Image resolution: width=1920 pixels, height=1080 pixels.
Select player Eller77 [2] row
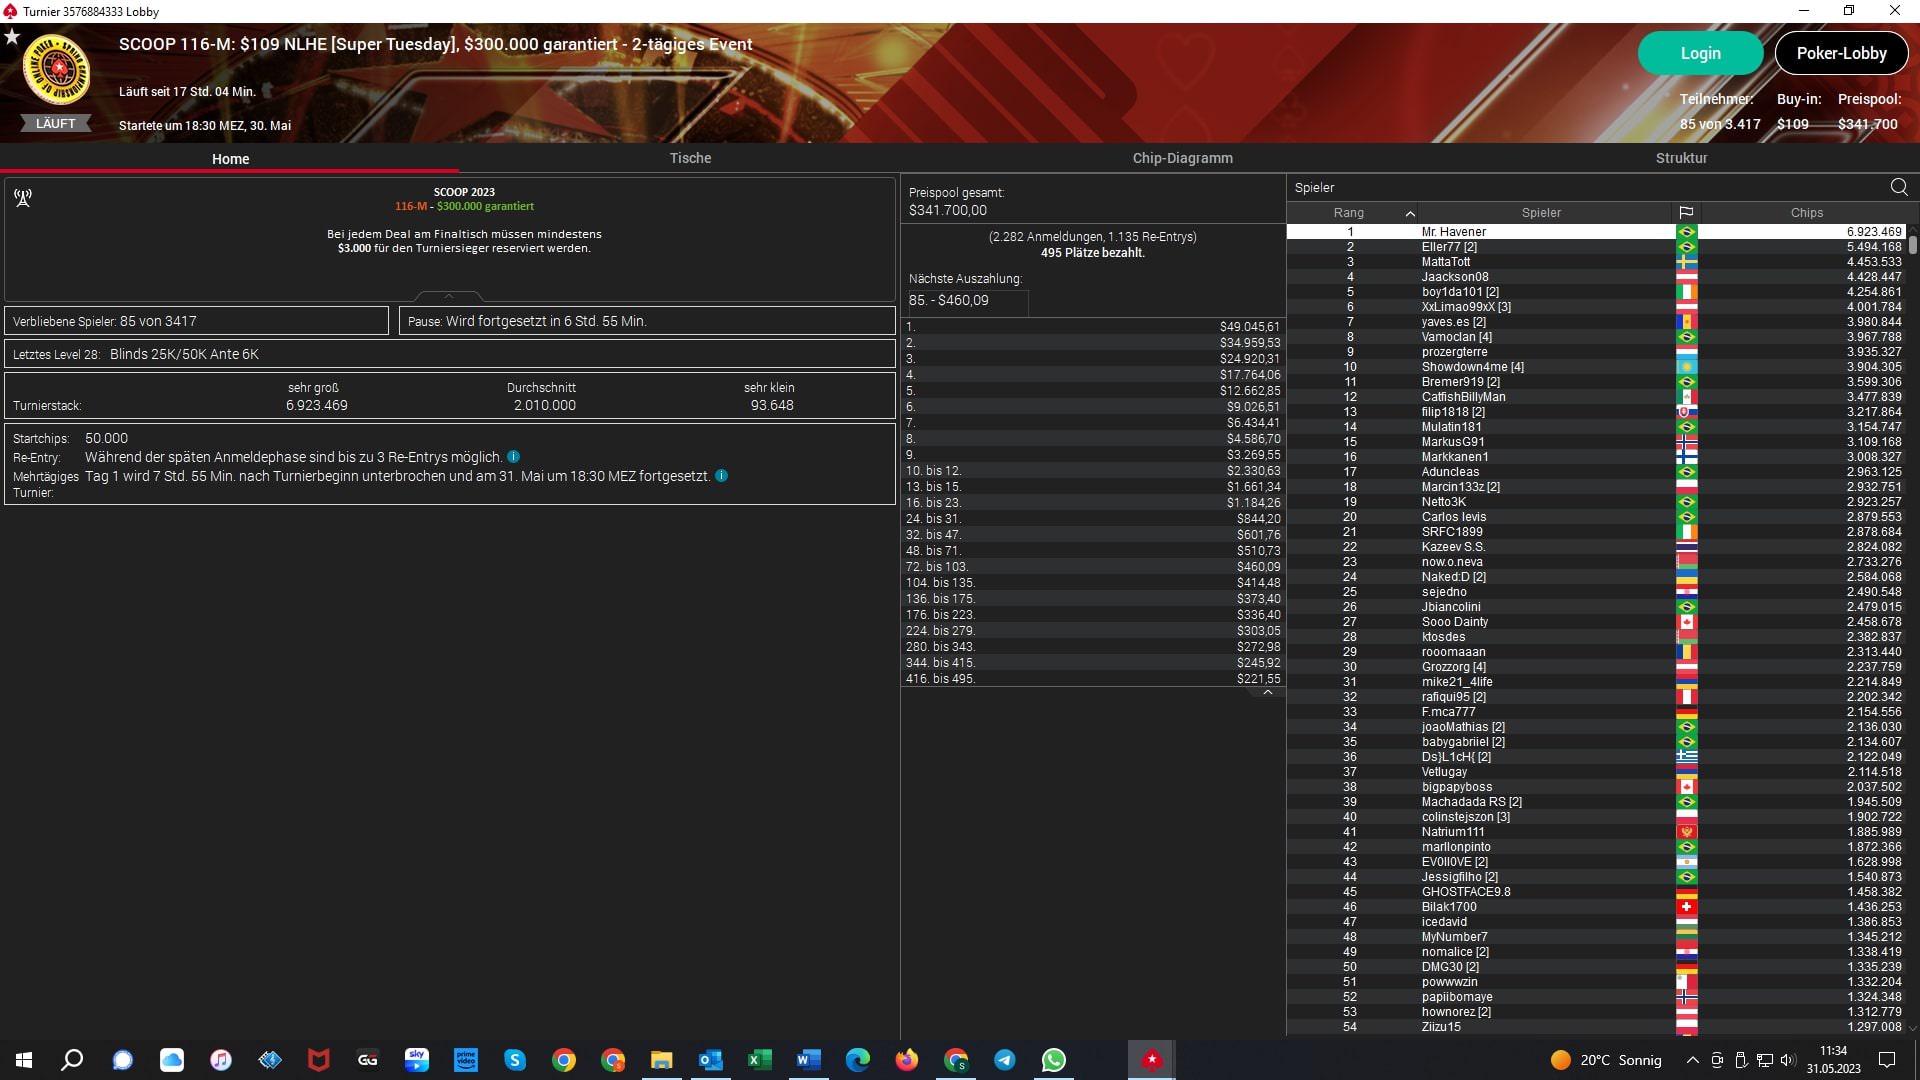coord(1596,247)
